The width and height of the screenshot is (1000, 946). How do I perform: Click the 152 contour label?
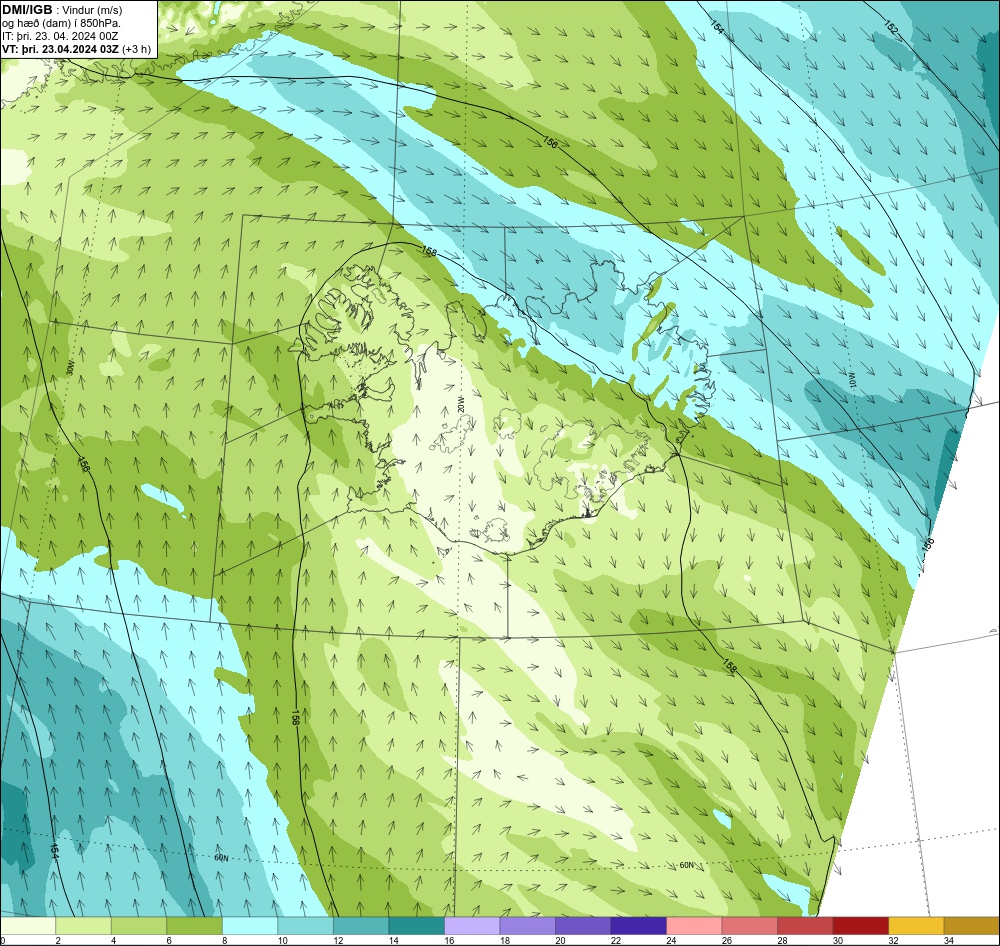891,26
